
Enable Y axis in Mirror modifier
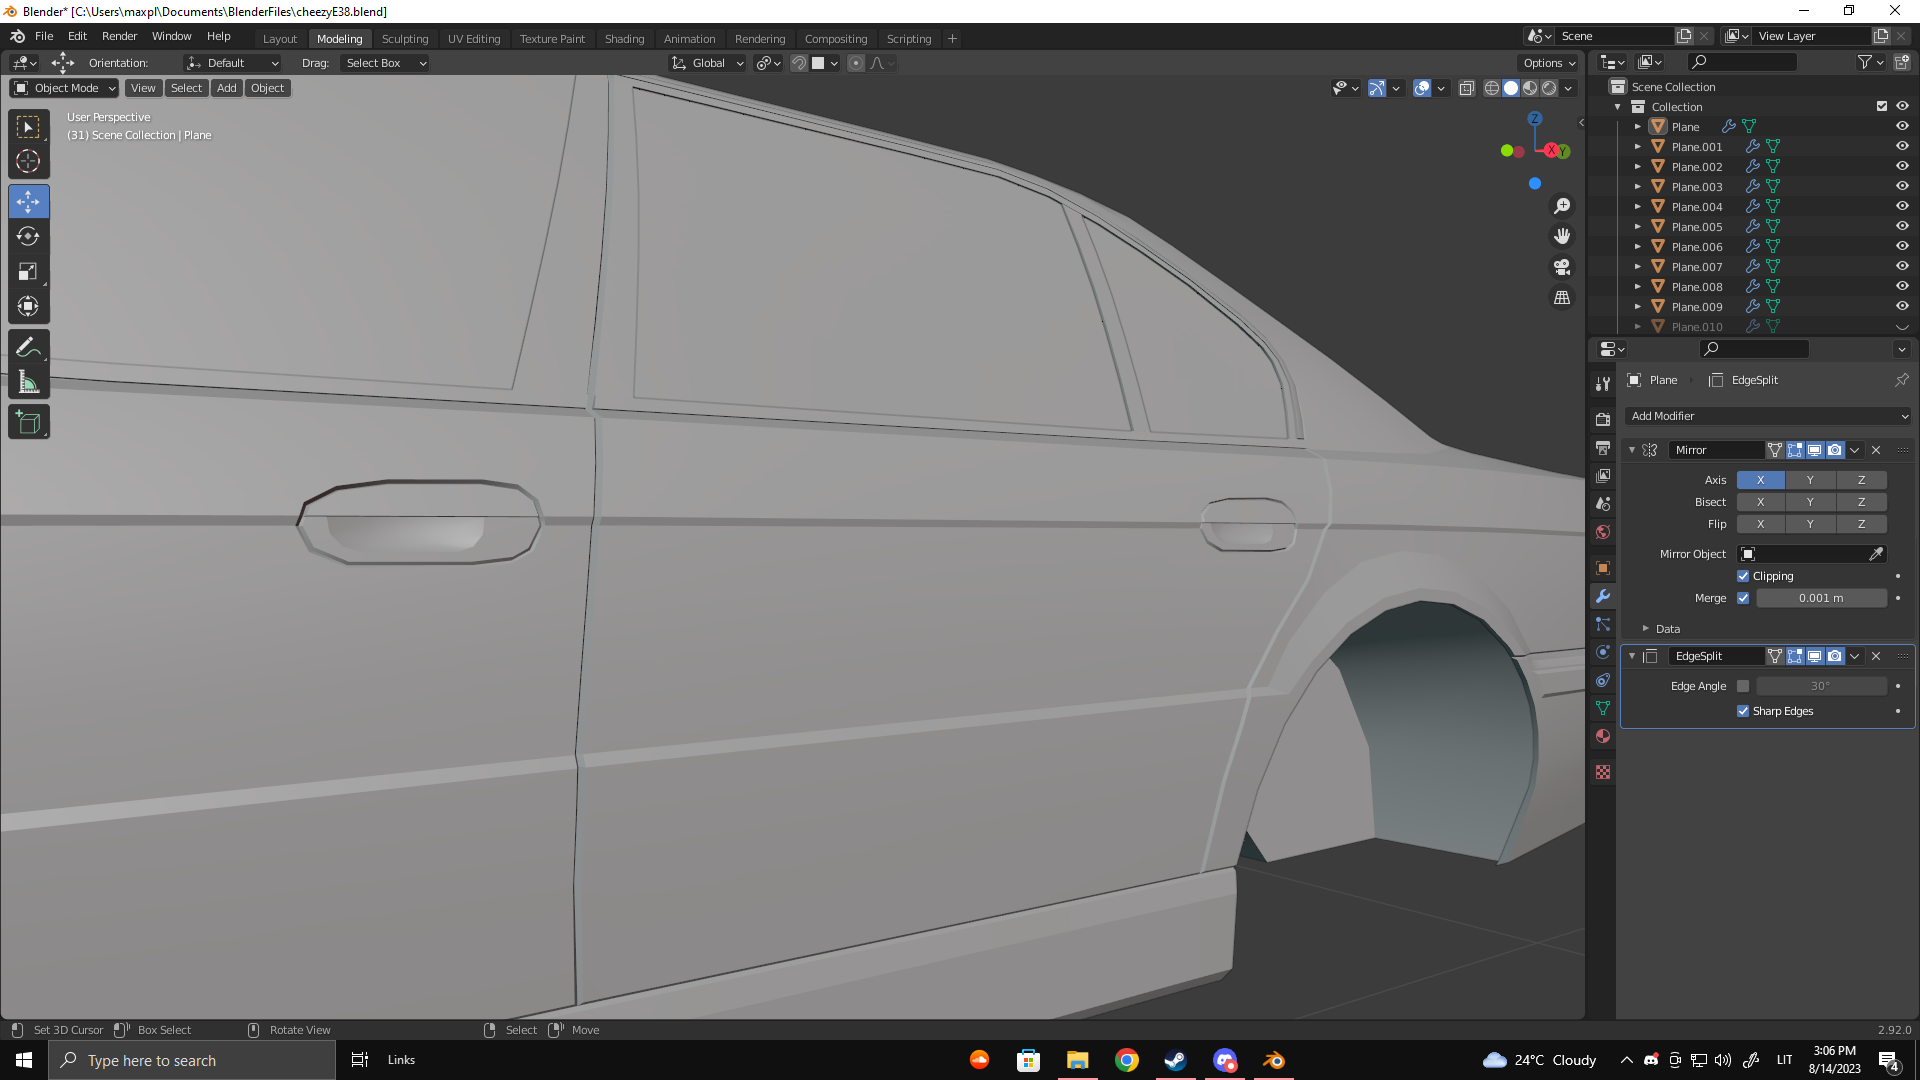pyautogui.click(x=1810, y=480)
